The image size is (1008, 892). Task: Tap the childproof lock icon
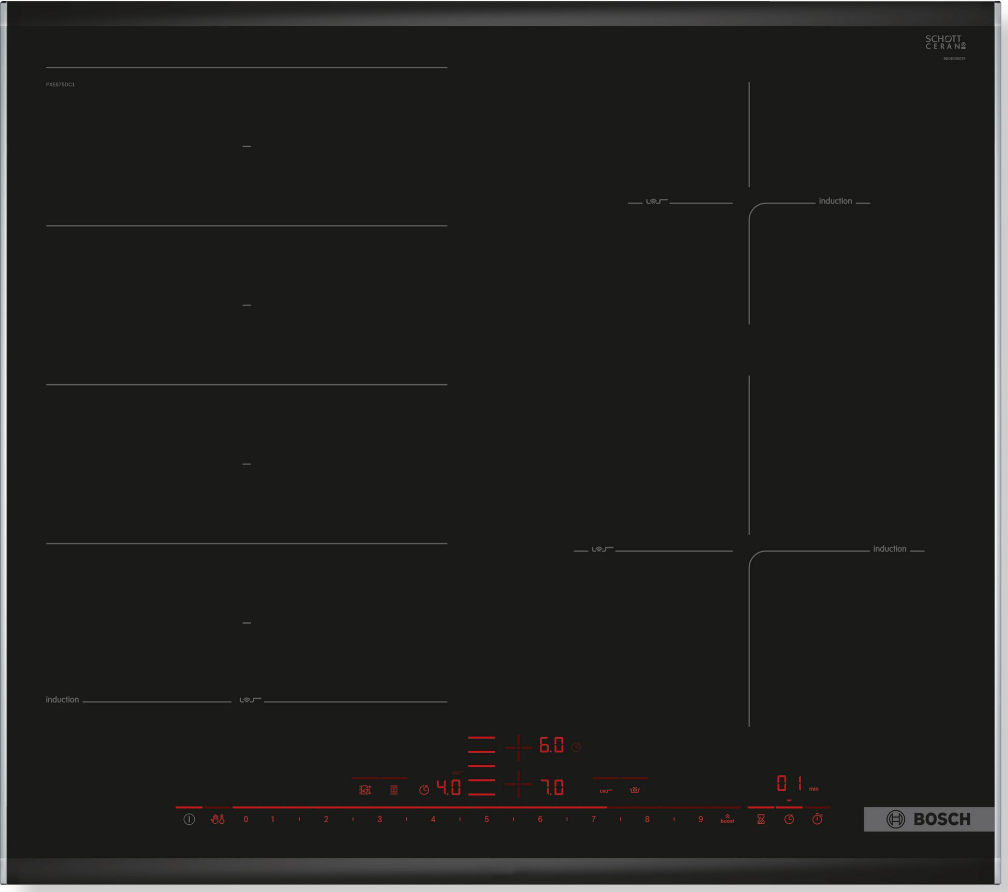(x=218, y=819)
